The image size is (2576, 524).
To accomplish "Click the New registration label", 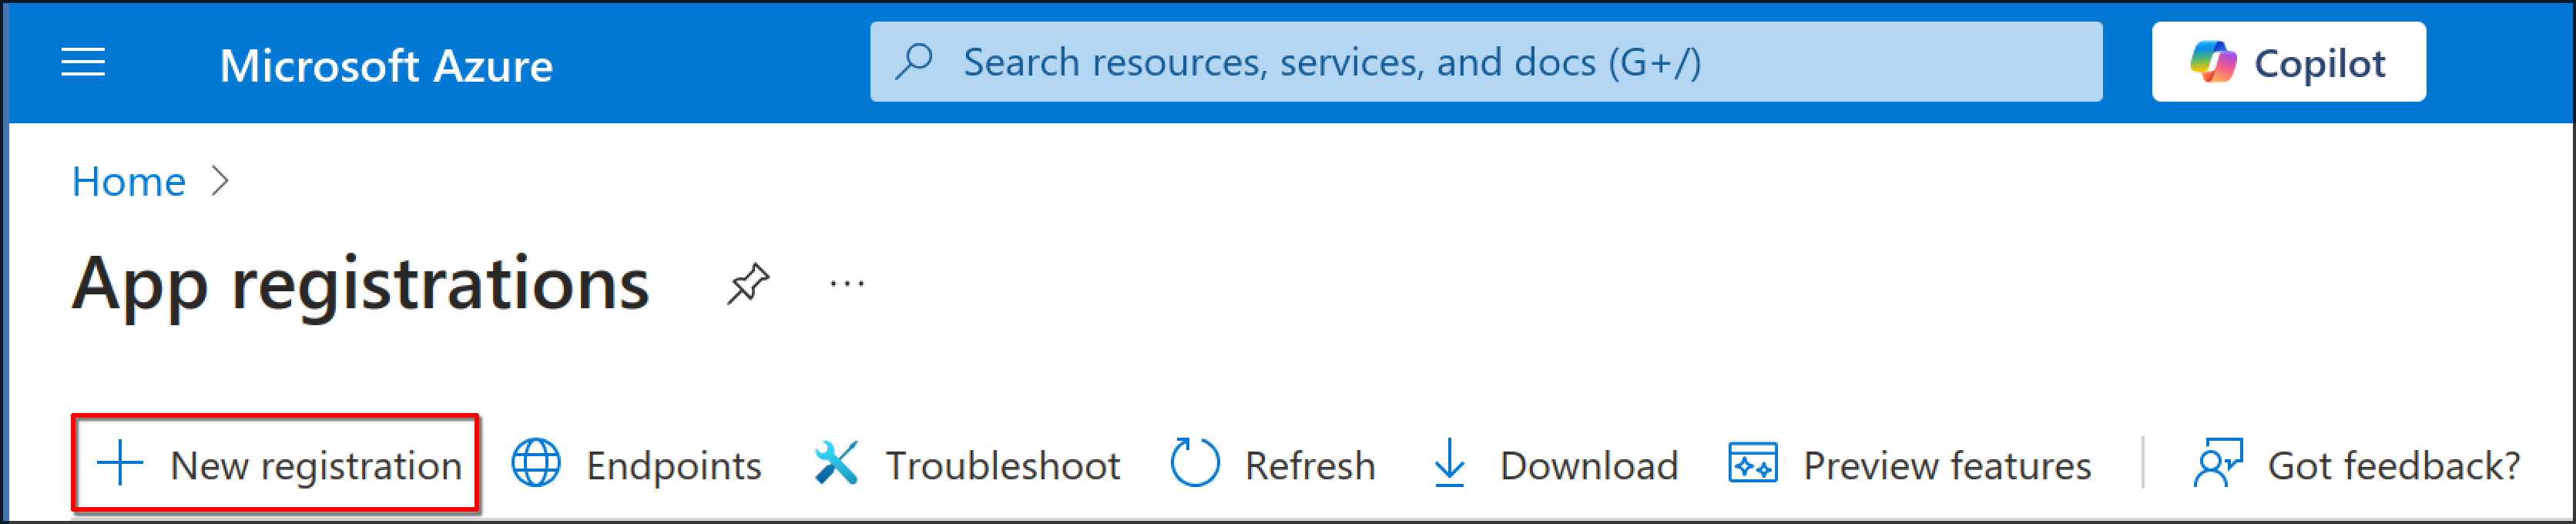I will [x=316, y=466].
